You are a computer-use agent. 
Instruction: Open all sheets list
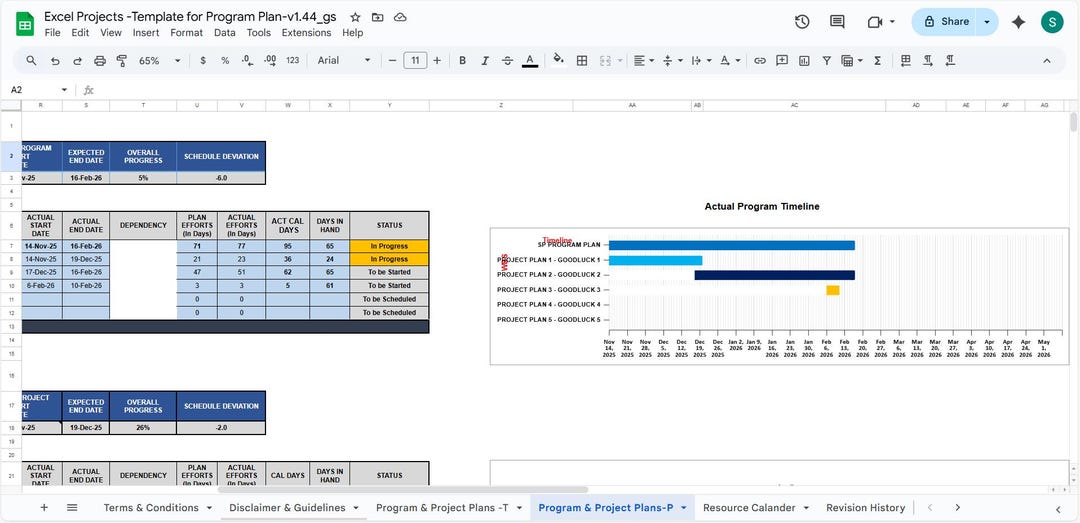click(x=72, y=508)
